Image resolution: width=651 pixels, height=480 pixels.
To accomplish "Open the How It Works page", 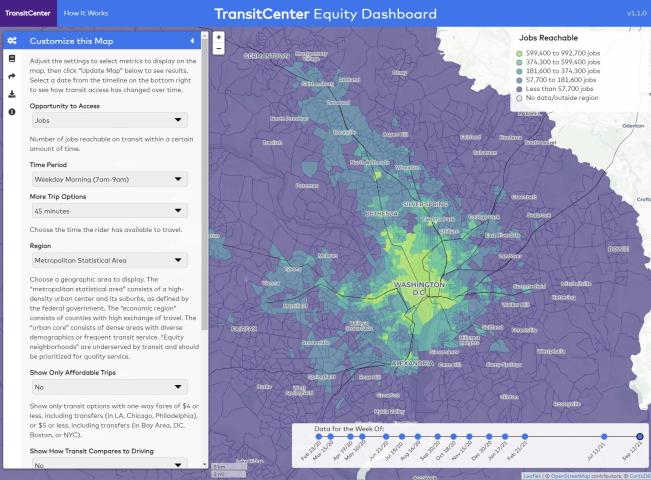I will 86,13.
